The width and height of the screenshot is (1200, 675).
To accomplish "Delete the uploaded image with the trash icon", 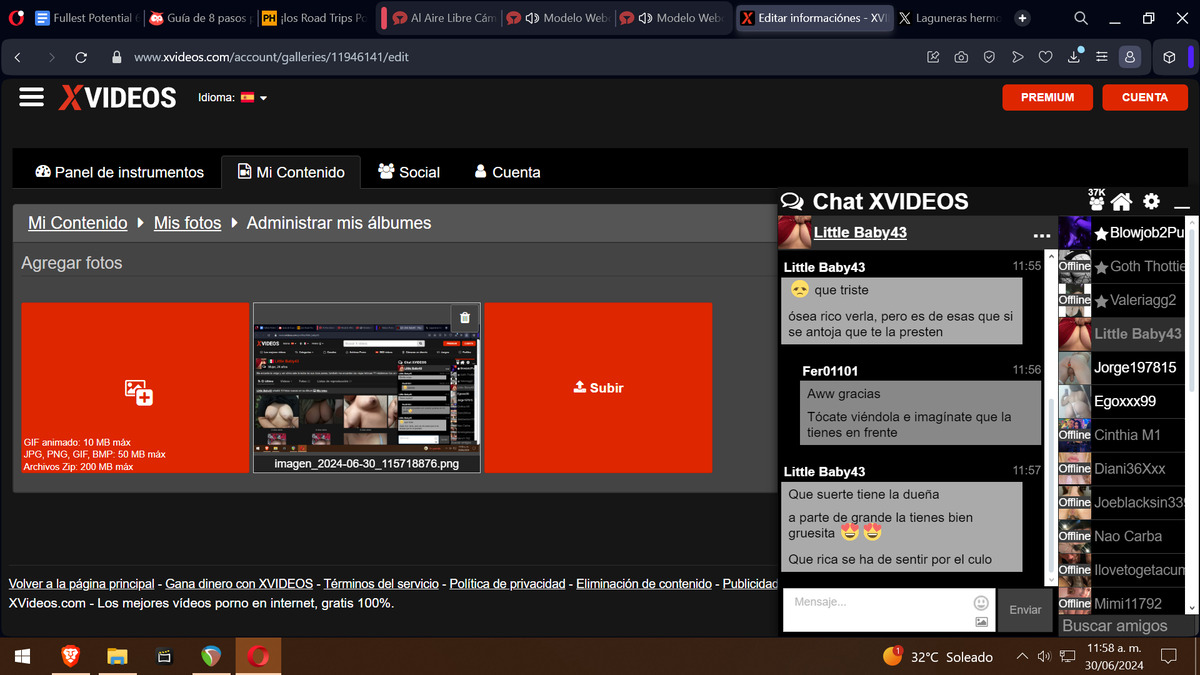I will (464, 318).
